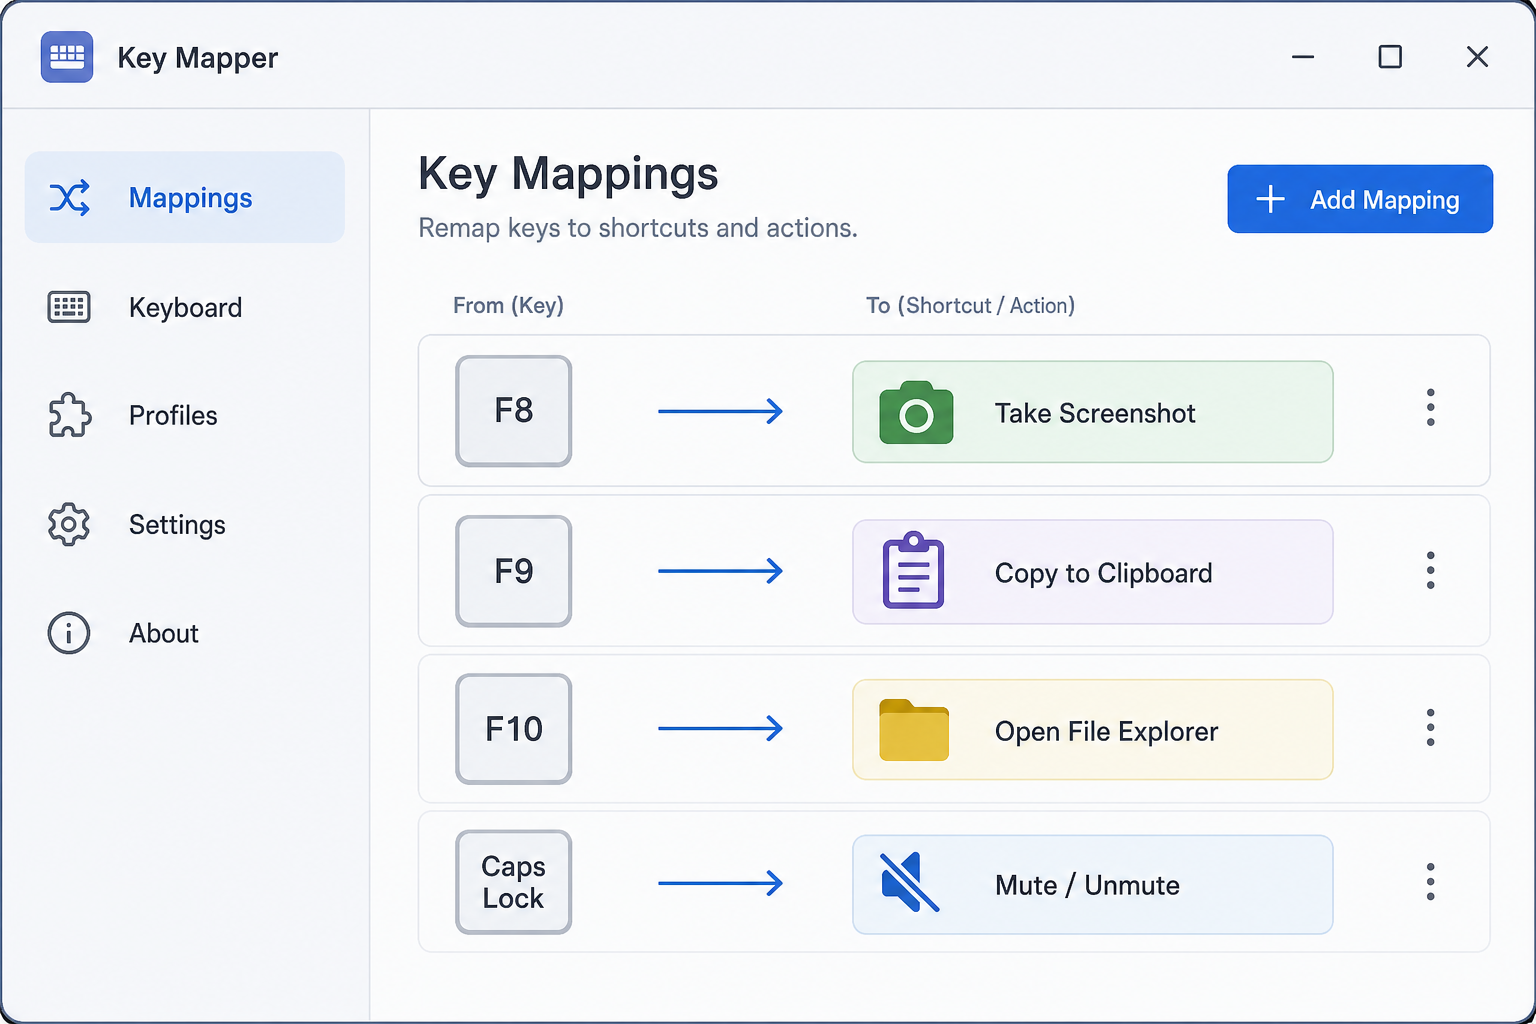Click the Key Mappings heading
The height and width of the screenshot is (1024, 1536).
click(x=568, y=174)
